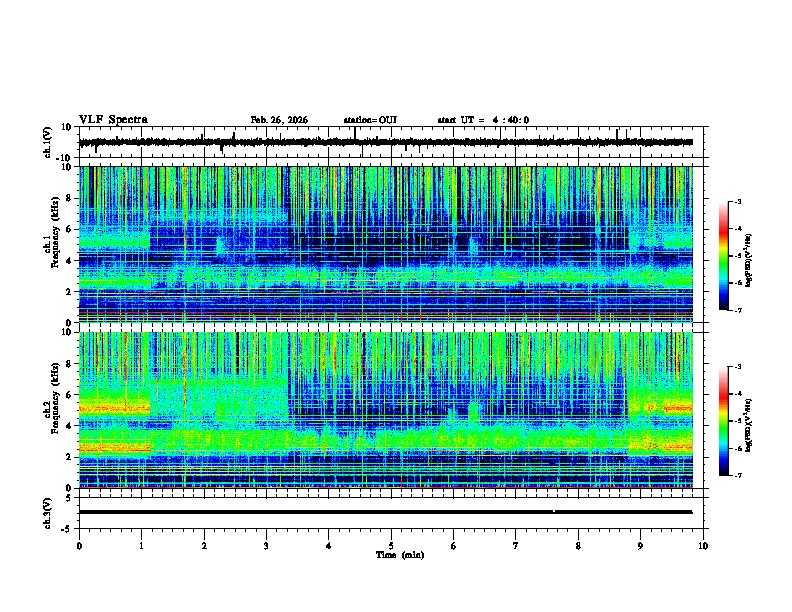Click the '-10' tick on ch.1(V) axis
This screenshot has width=792, height=612.
tap(65, 158)
